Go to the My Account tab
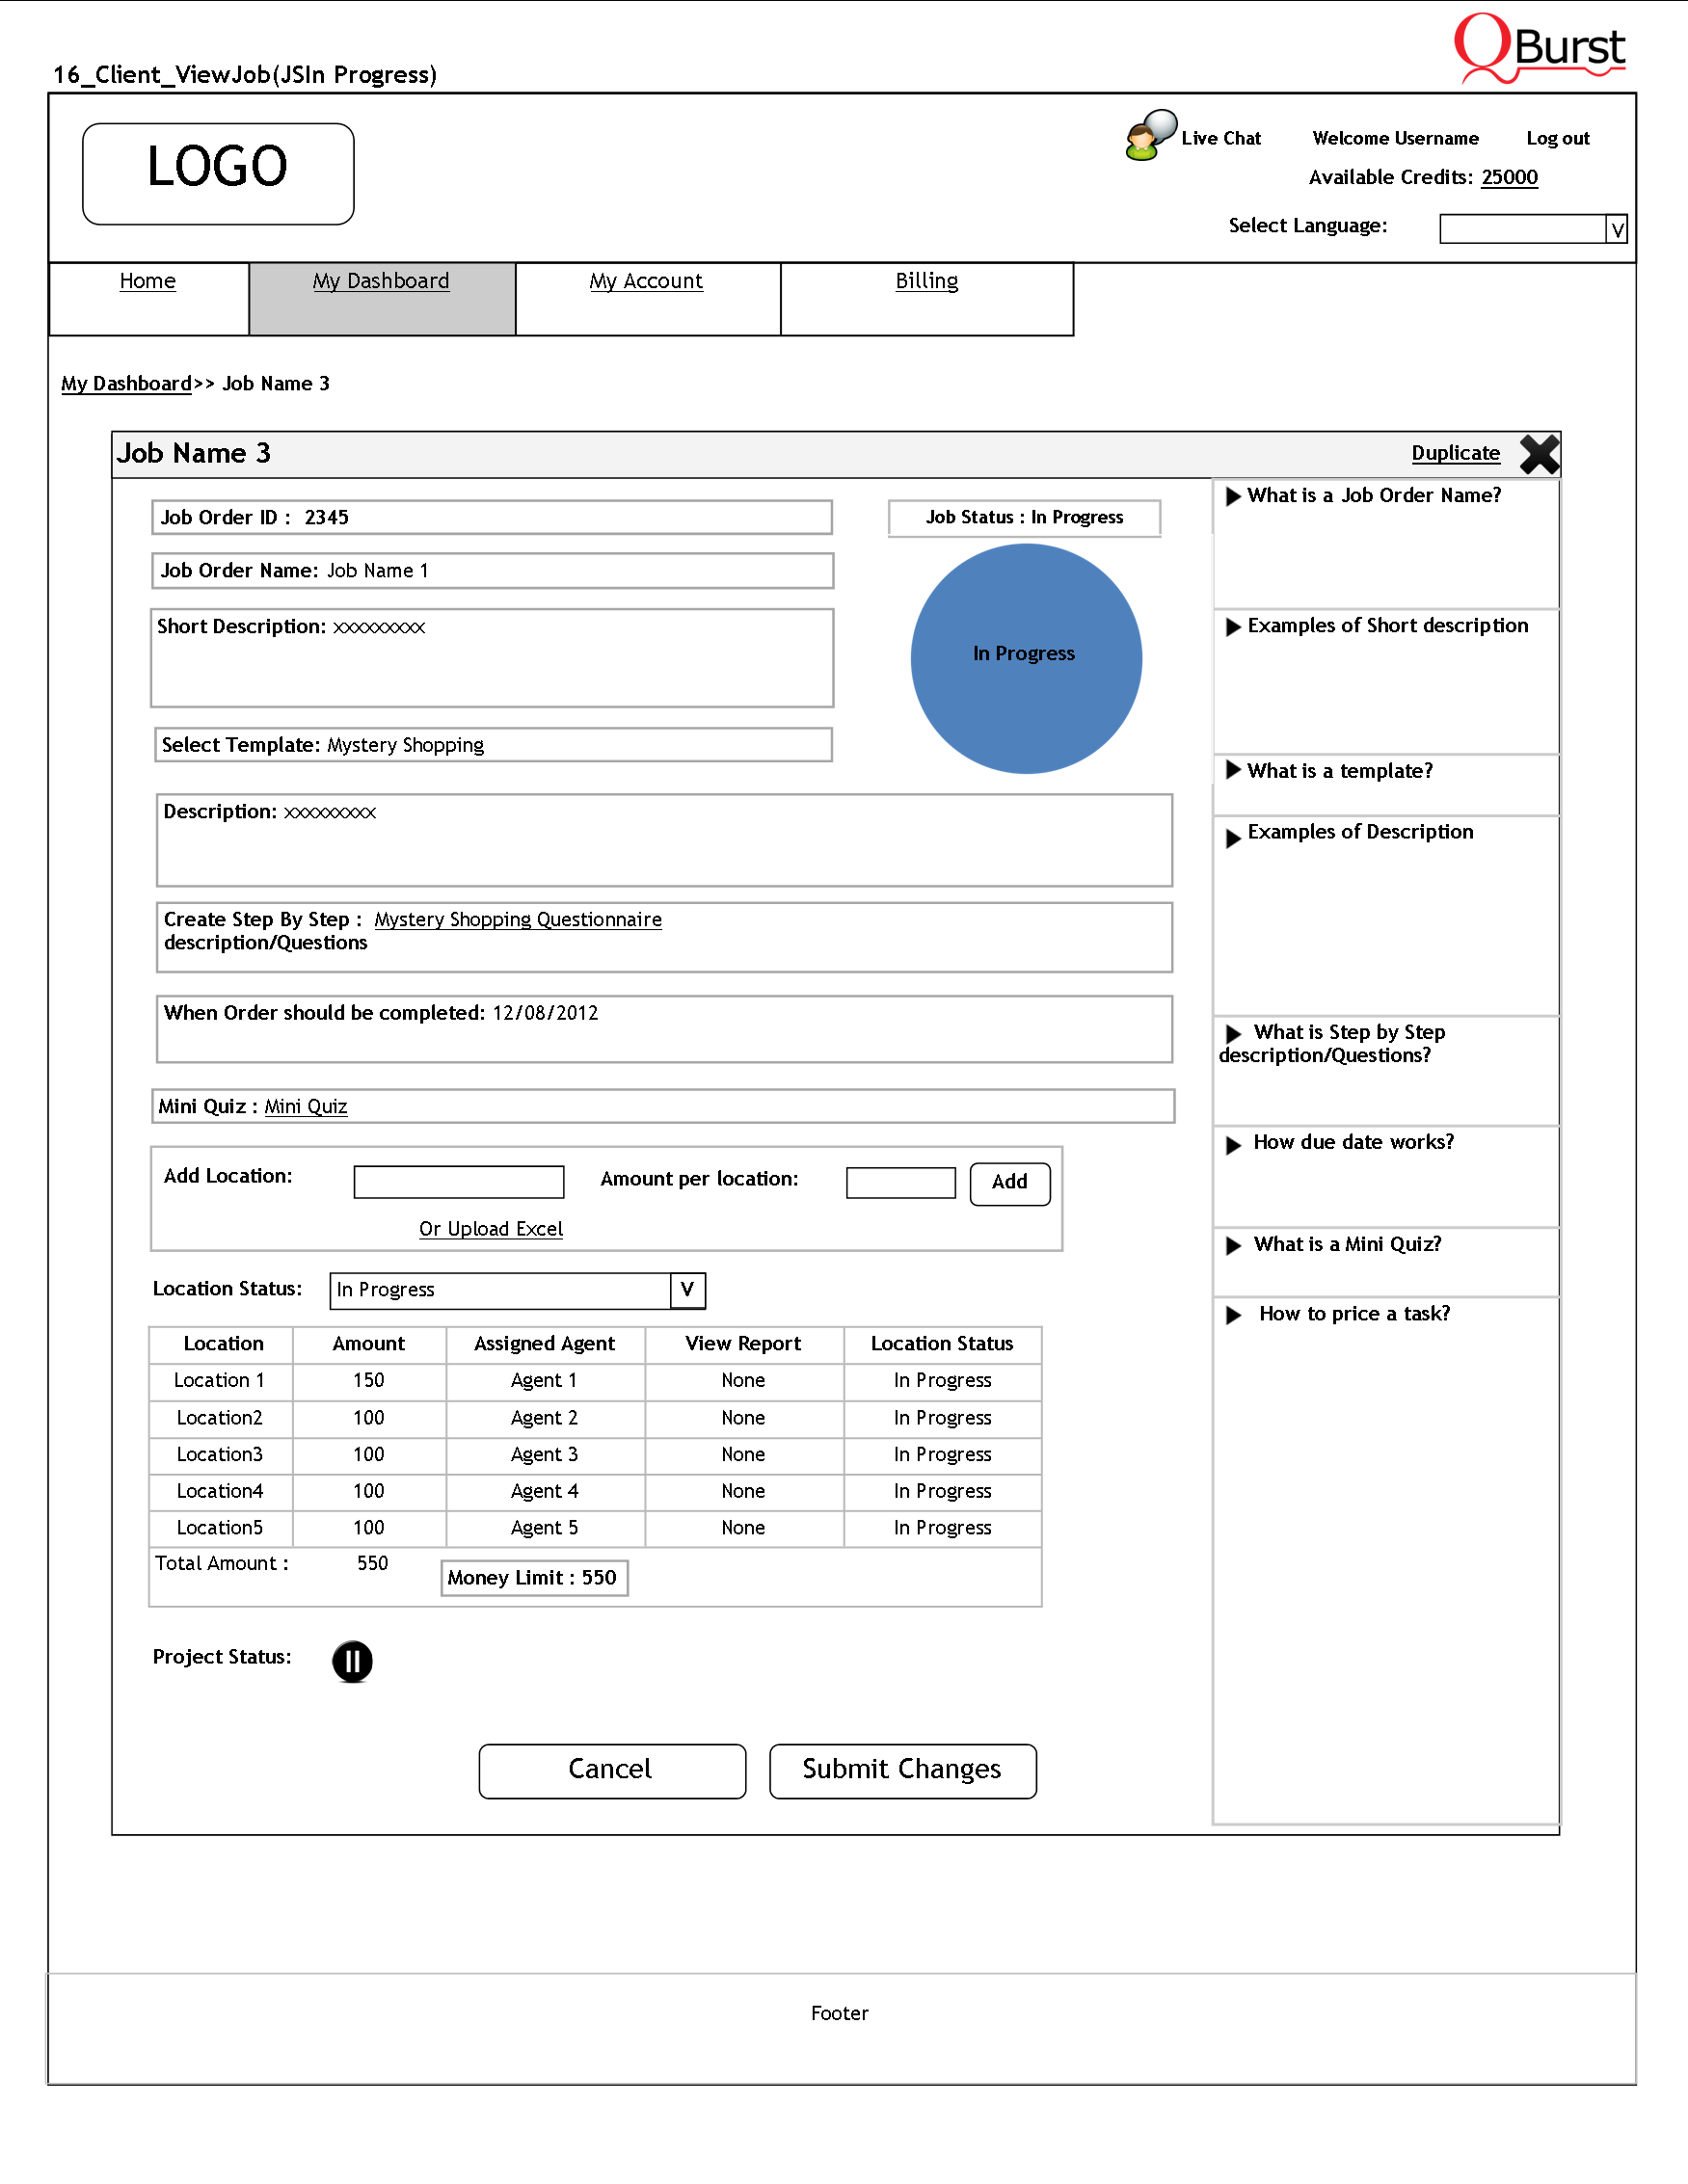 pyautogui.click(x=646, y=282)
